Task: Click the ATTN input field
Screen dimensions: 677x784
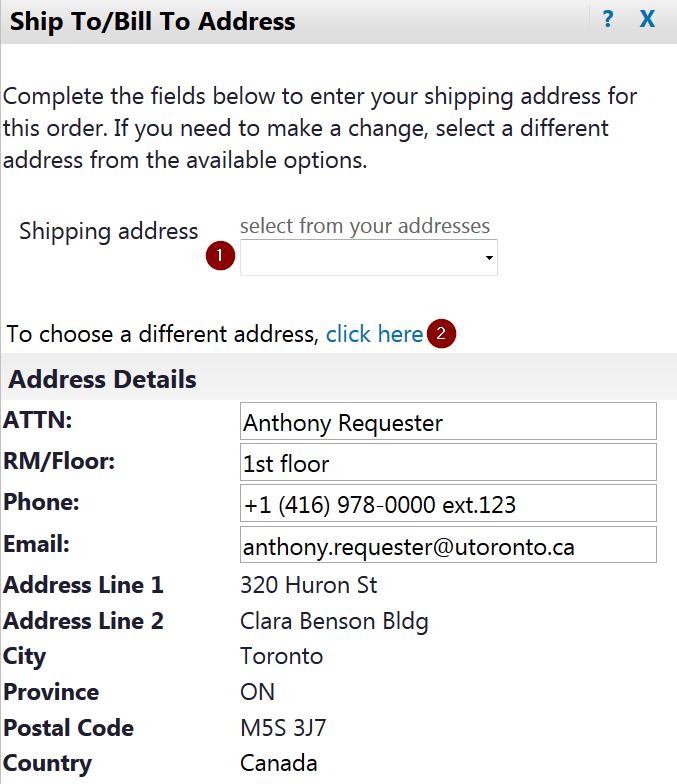Action: [448, 422]
